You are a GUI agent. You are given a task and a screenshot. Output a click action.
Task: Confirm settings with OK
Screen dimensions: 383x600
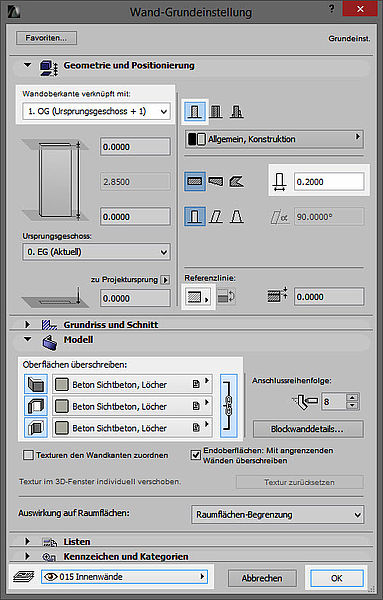[337, 578]
